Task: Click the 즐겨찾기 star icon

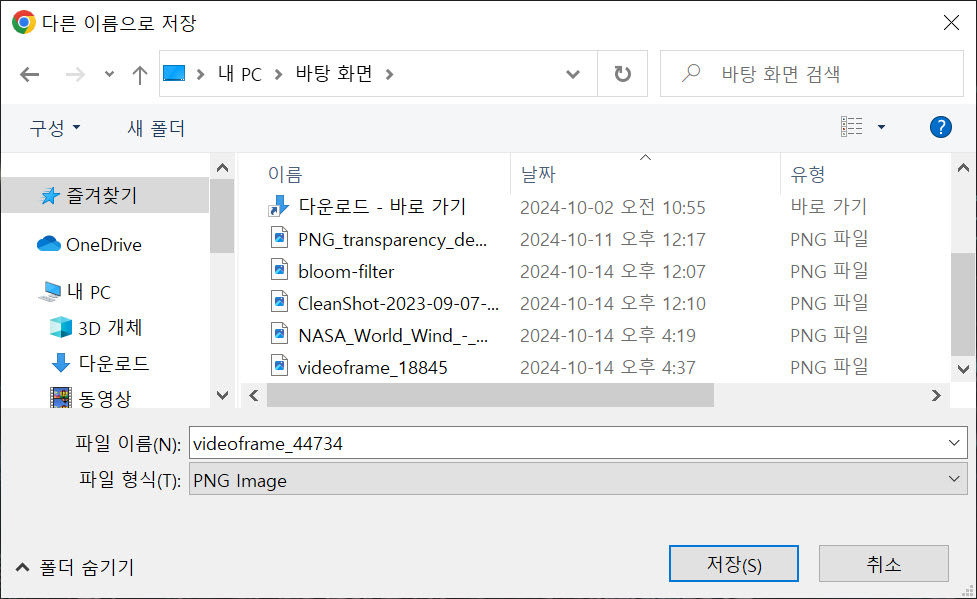Action: 50,196
